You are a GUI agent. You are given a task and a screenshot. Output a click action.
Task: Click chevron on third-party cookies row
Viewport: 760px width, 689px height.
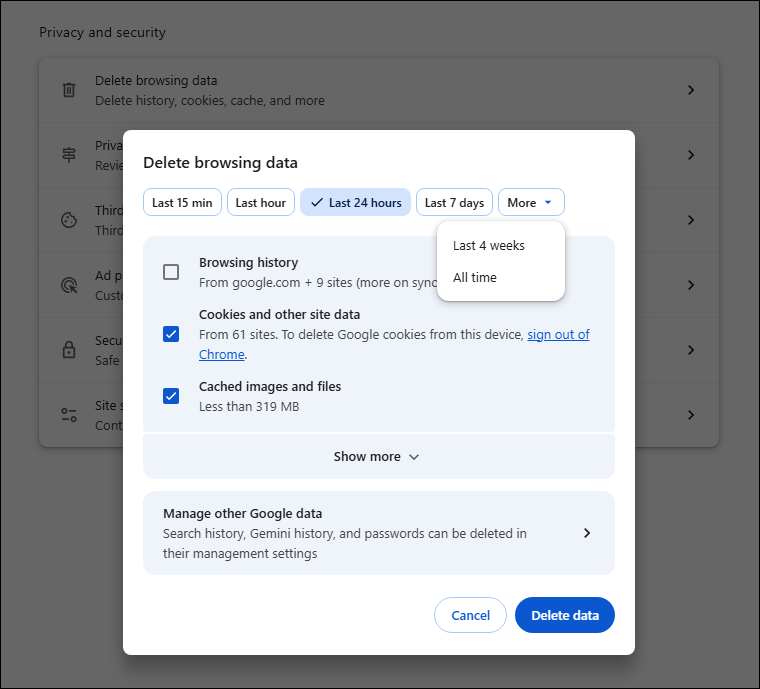point(691,220)
